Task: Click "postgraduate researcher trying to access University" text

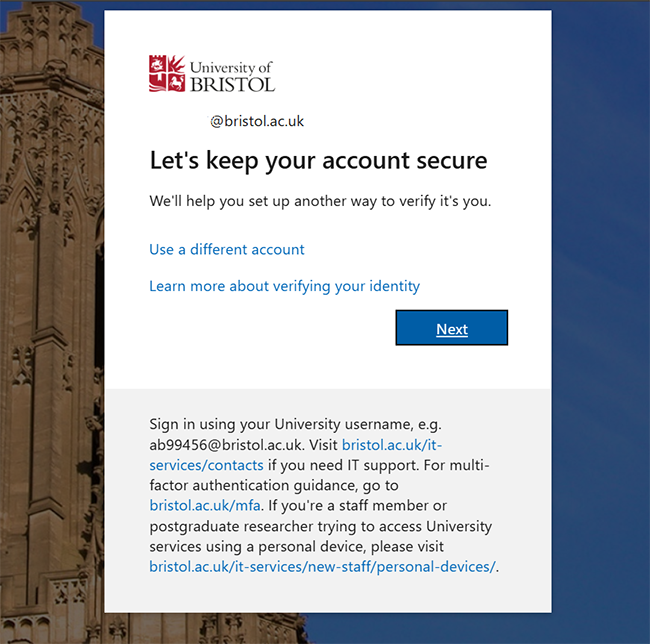Action: [320, 526]
